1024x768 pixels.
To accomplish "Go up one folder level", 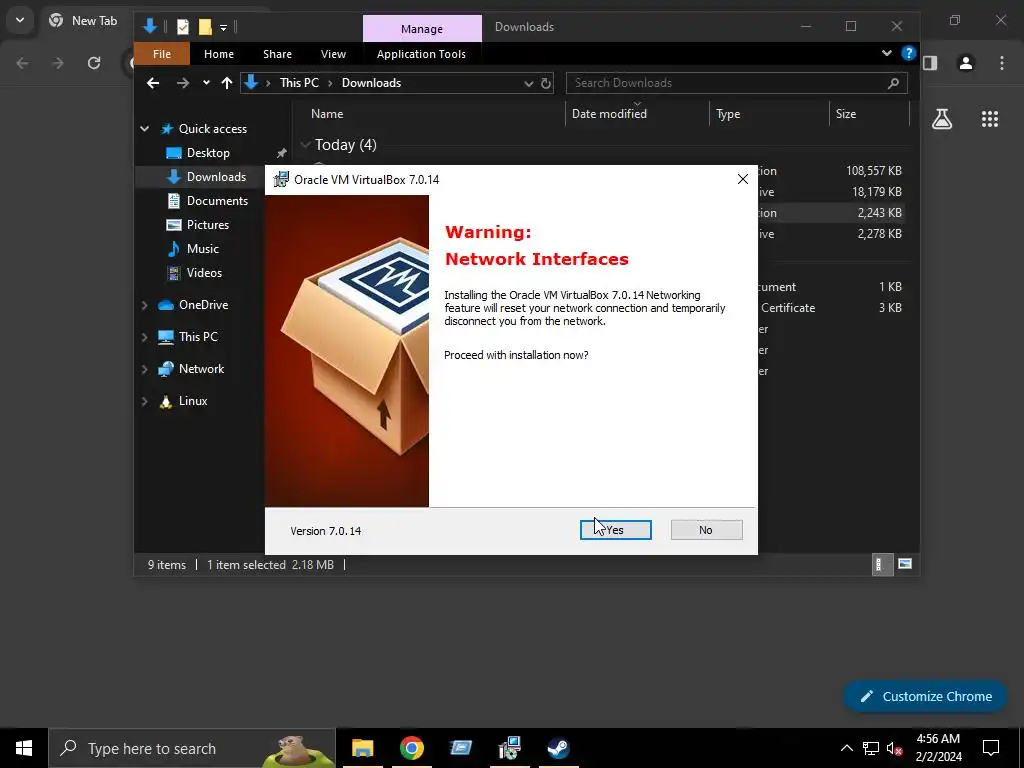I will point(227,83).
